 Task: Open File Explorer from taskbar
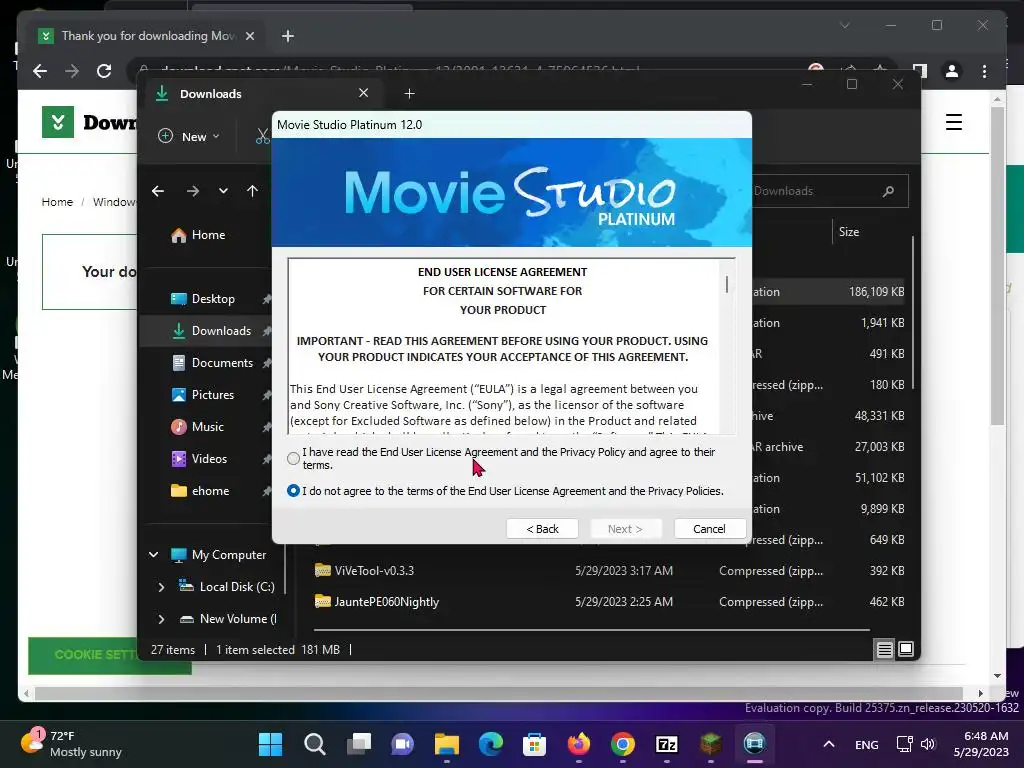point(447,744)
